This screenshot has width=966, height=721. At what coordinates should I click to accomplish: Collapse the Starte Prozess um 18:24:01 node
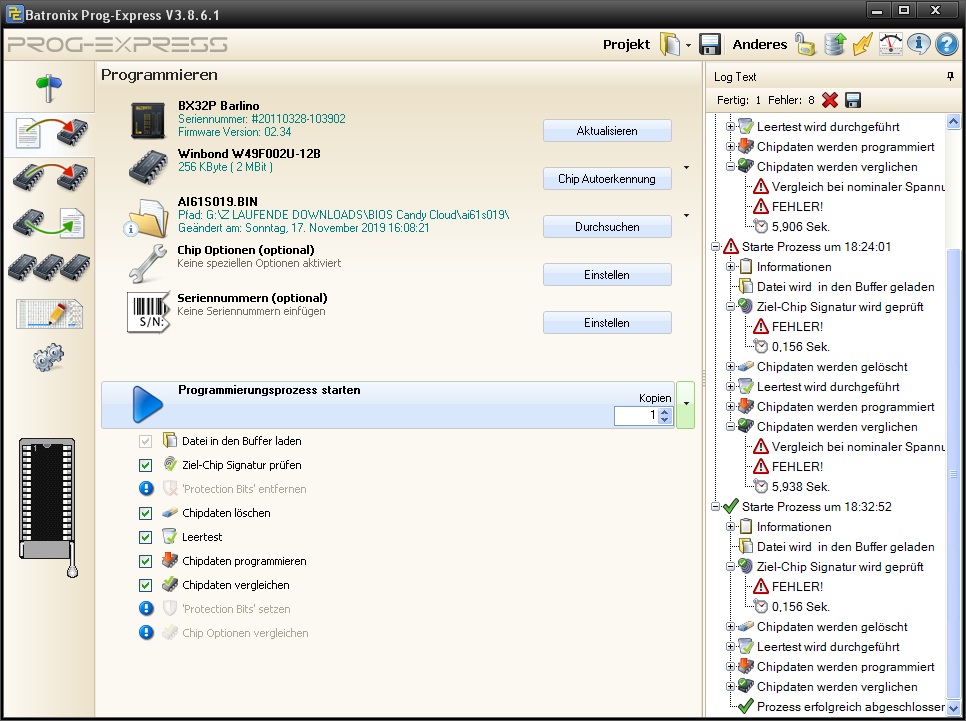715,246
